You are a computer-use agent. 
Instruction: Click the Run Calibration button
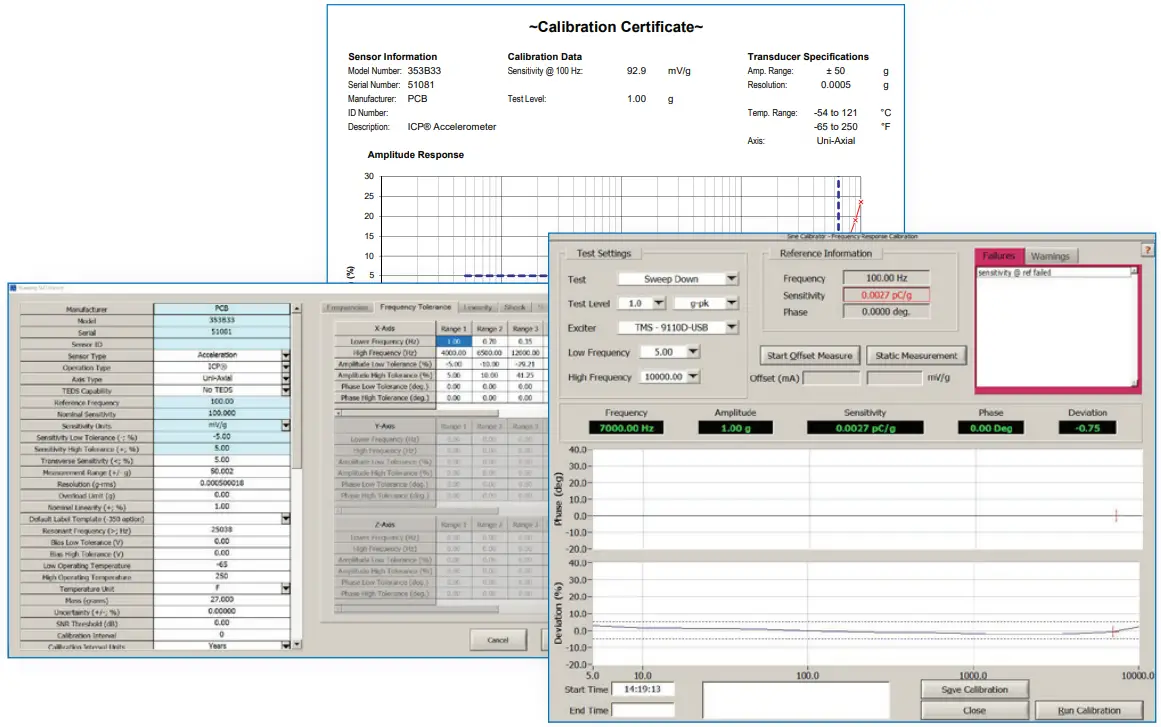tap(1092, 710)
